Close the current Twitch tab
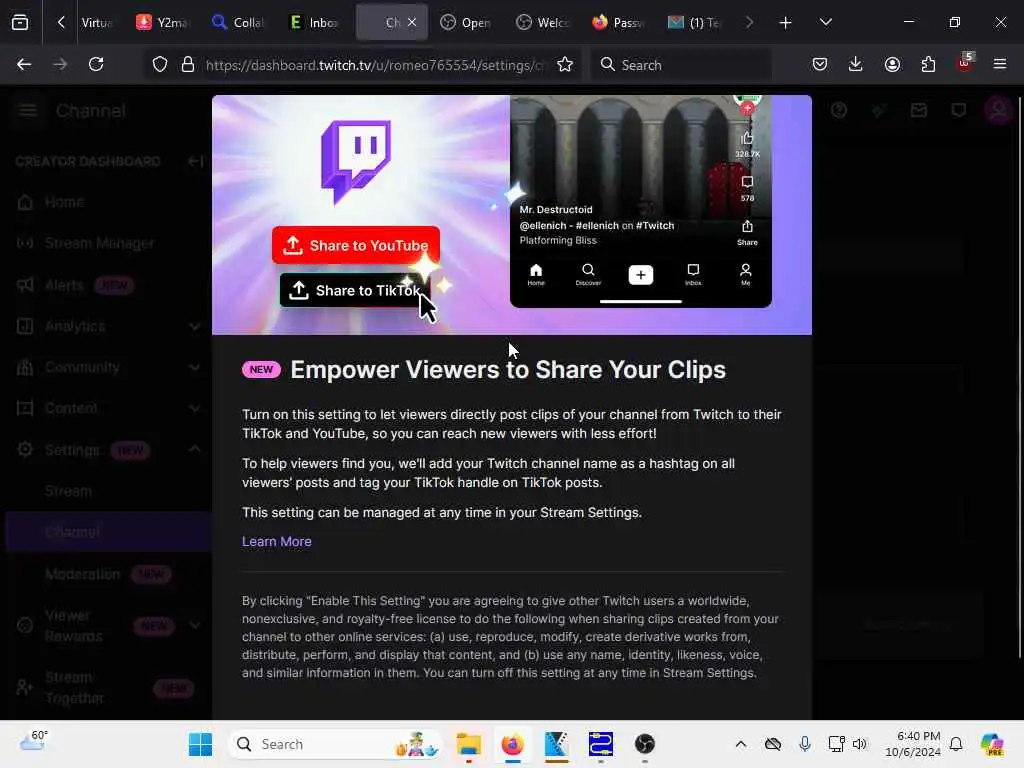The height and width of the screenshot is (768, 1024). click(412, 22)
